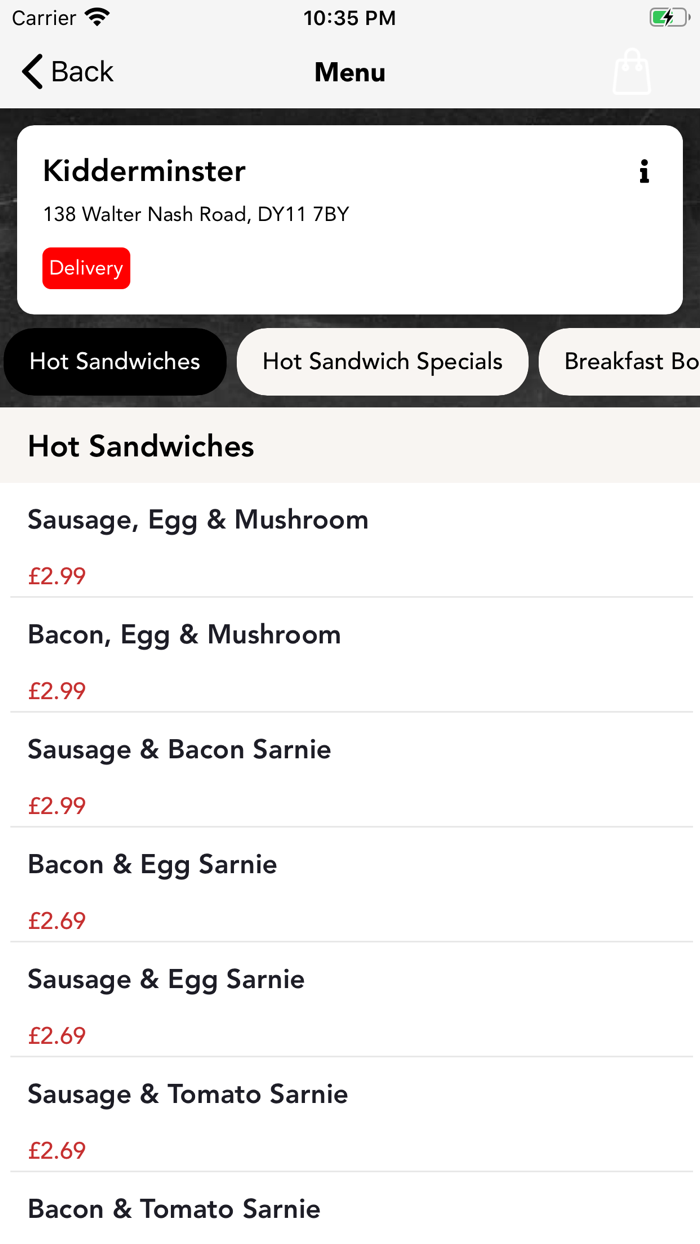700x1244 pixels.
Task: Tap the back chevron arrow
Action: [33, 72]
